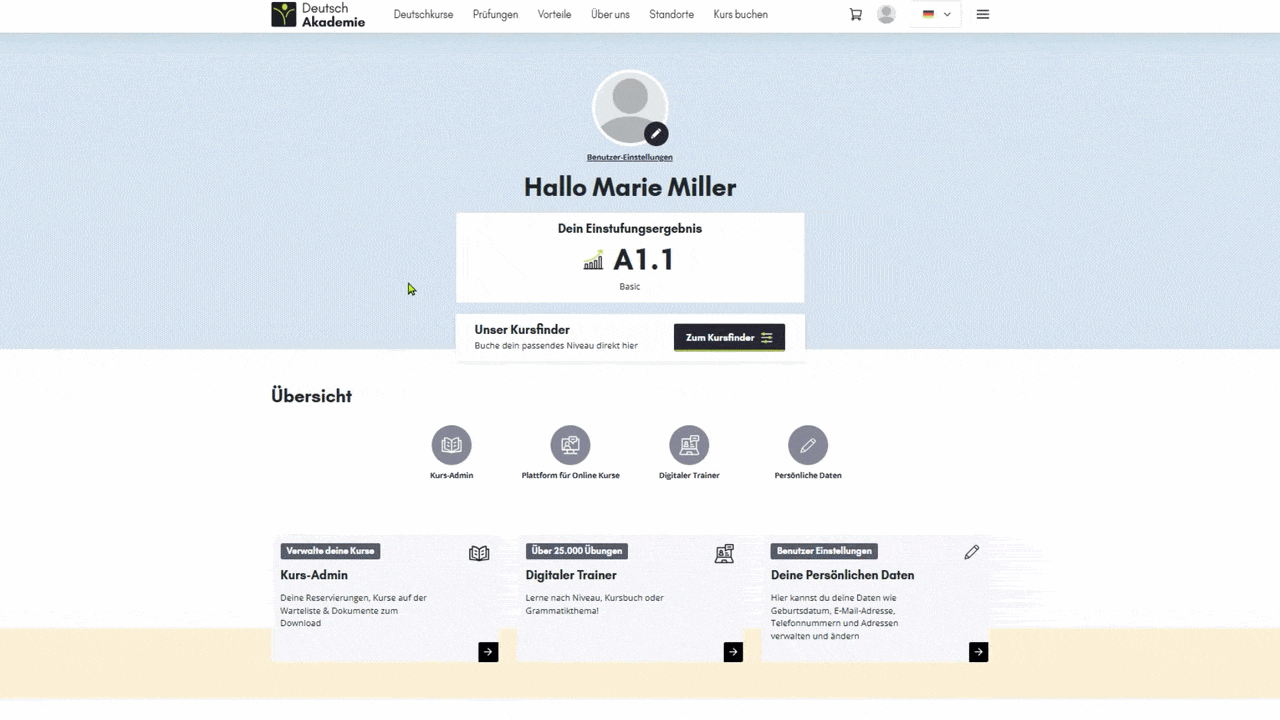Click the Benutzer Einstellungen card badge
This screenshot has height=720, width=1280.
[824, 551]
